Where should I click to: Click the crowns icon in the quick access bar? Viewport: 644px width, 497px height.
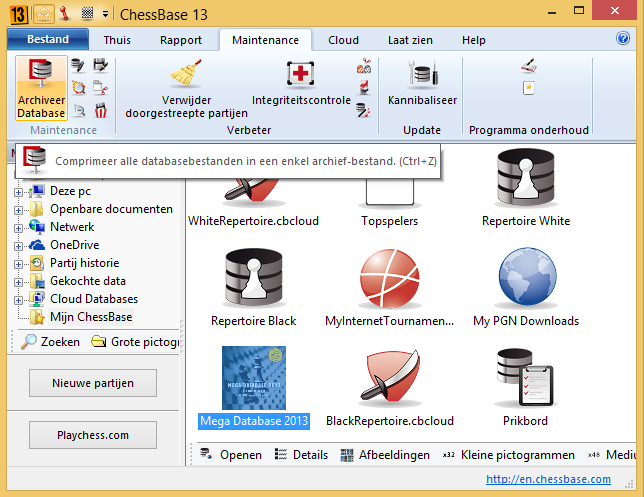[x=44, y=14]
